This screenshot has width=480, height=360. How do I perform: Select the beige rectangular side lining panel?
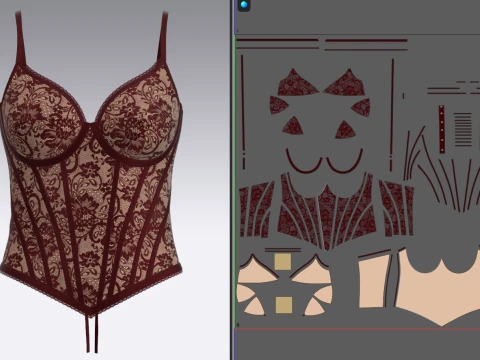[x=374, y=281]
